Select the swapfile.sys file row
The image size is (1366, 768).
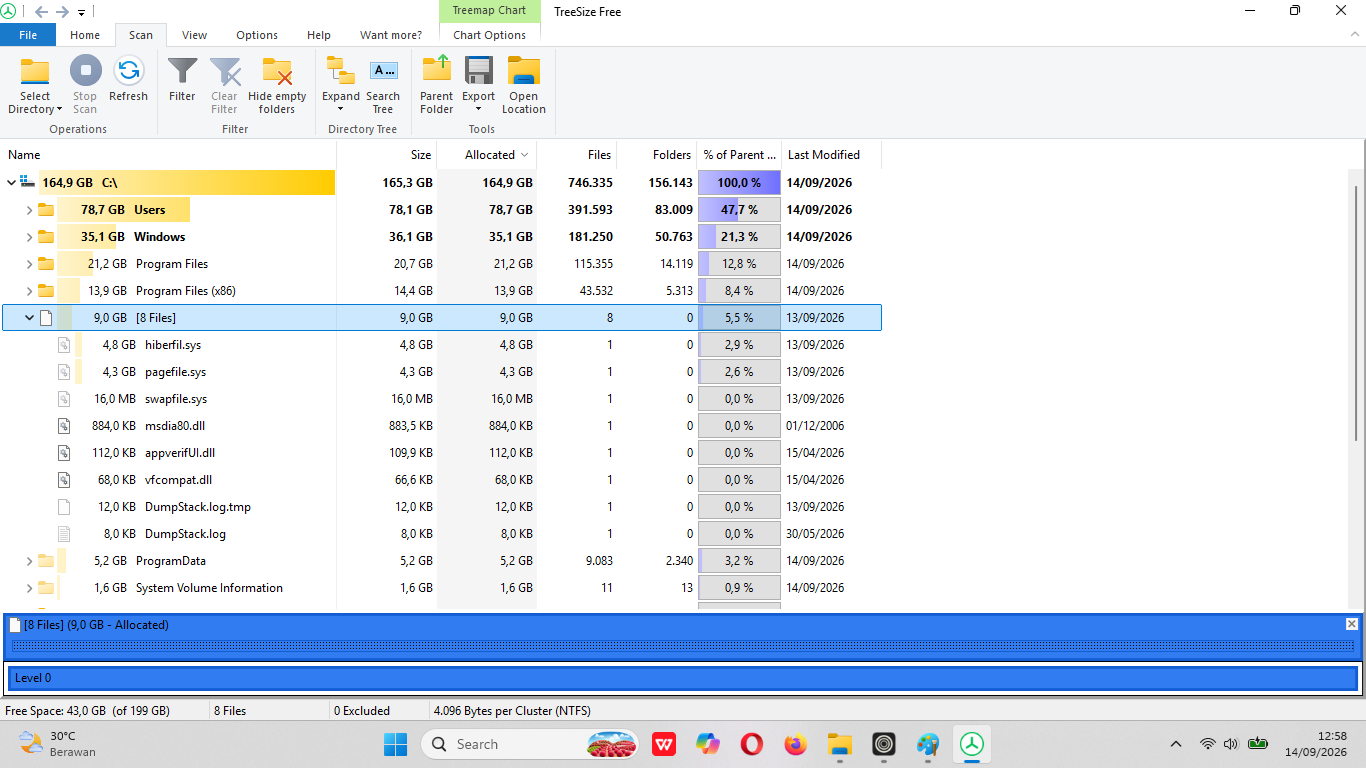click(441, 399)
